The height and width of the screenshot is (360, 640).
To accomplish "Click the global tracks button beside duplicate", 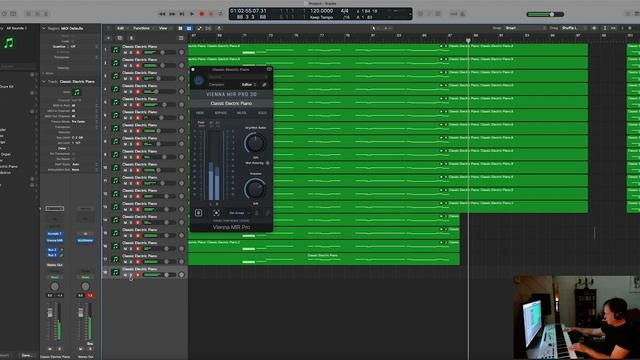I will click(131, 38).
